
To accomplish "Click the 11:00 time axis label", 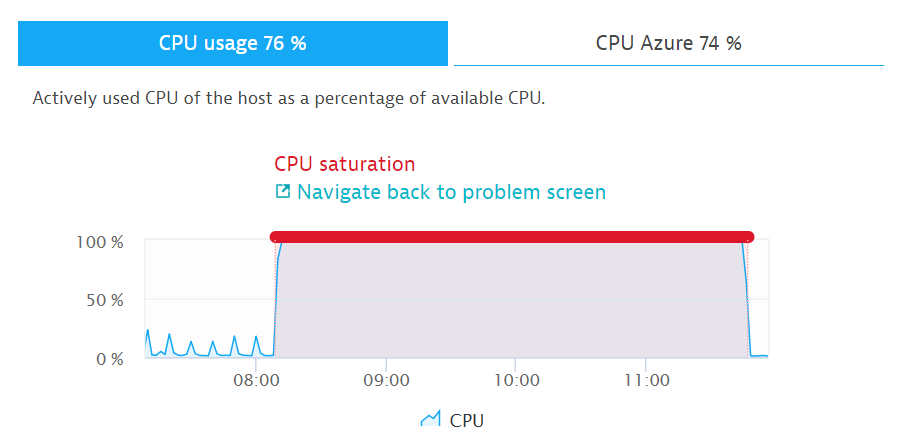I will pyautogui.click(x=647, y=381).
